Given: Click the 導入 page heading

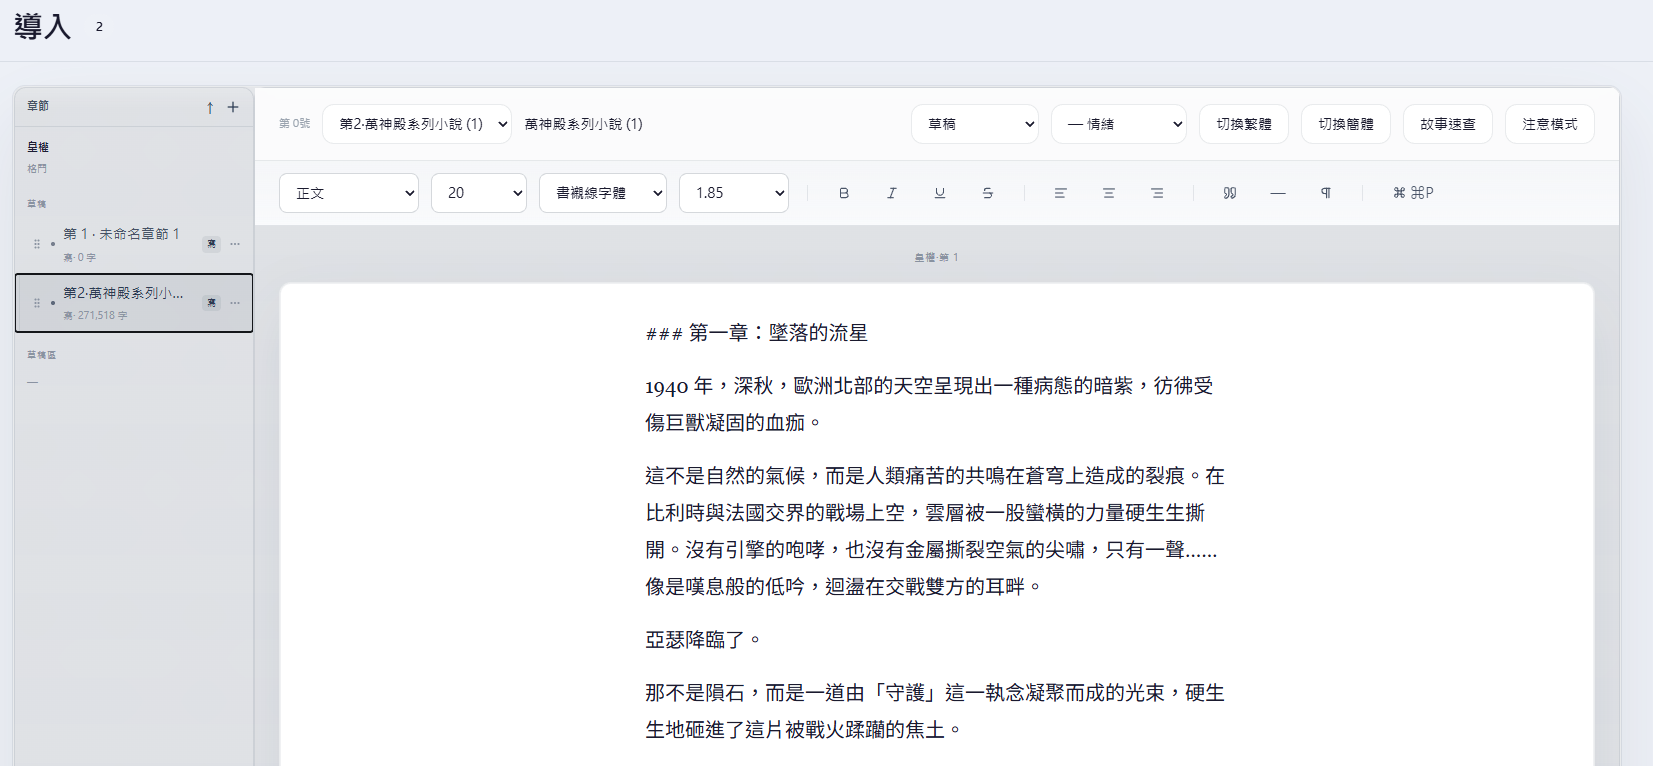Looking at the screenshot, I should click(x=43, y=26).
